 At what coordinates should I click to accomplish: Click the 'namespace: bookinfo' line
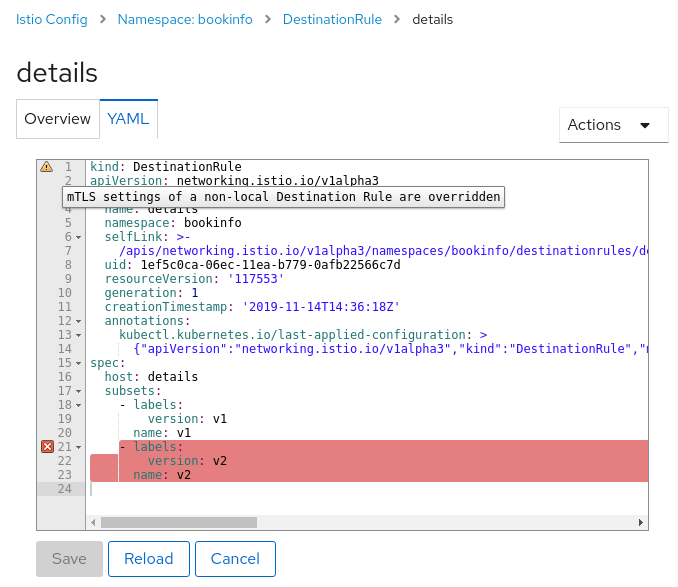(173, 223)
